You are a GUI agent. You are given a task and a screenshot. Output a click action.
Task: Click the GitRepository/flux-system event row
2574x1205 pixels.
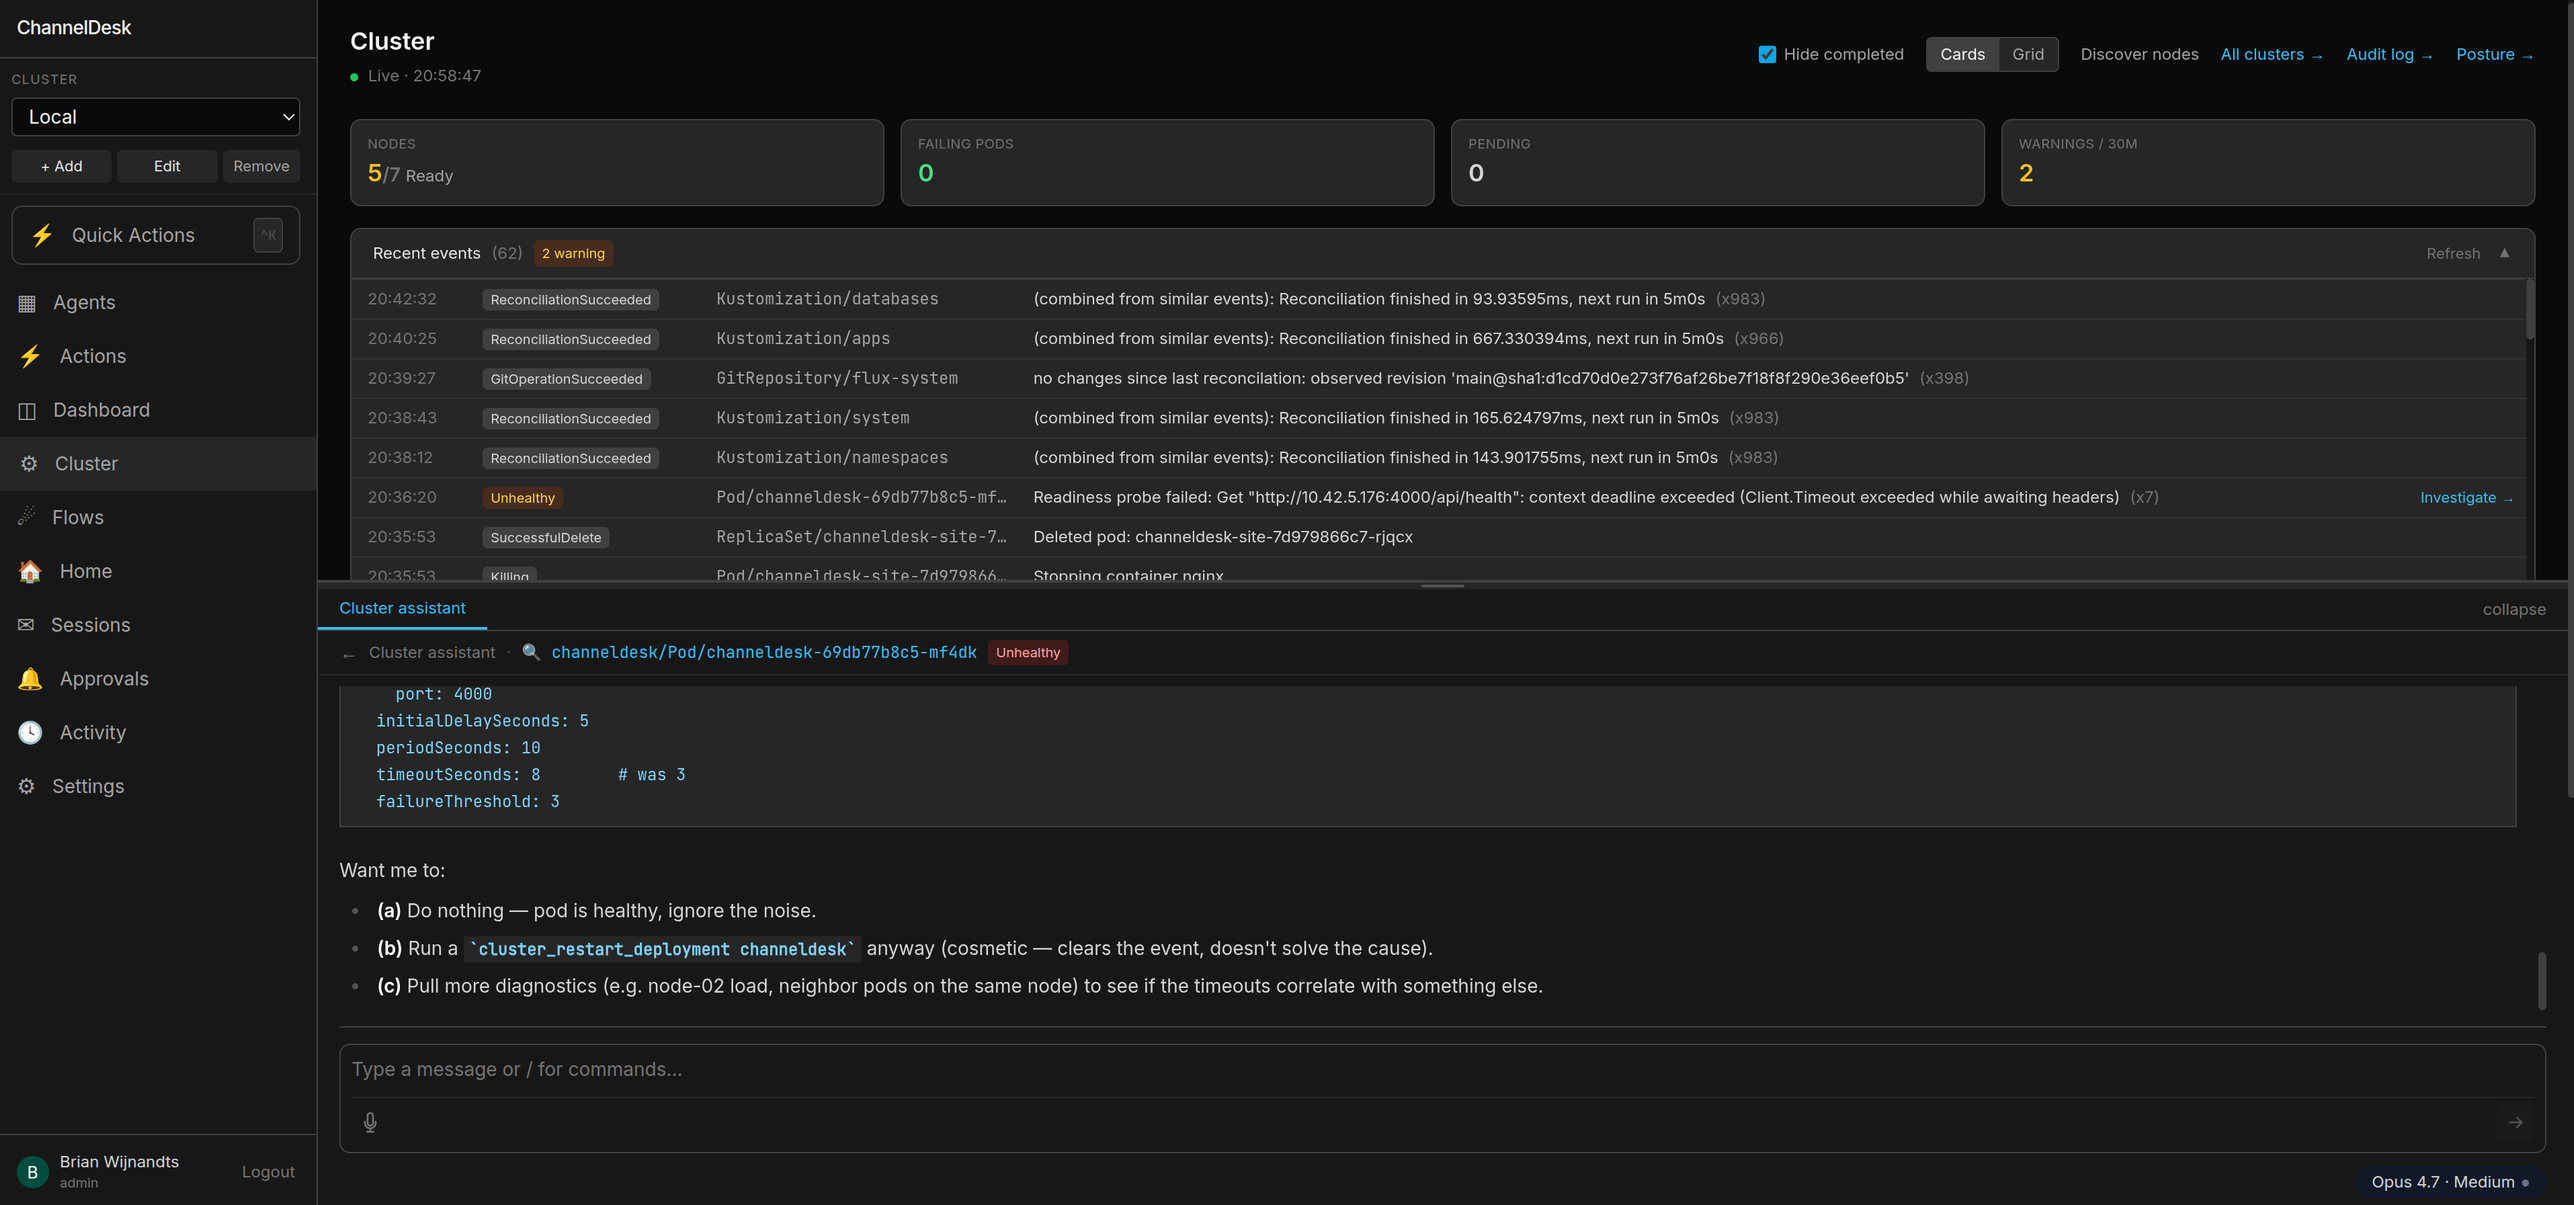click(1438, 378)
